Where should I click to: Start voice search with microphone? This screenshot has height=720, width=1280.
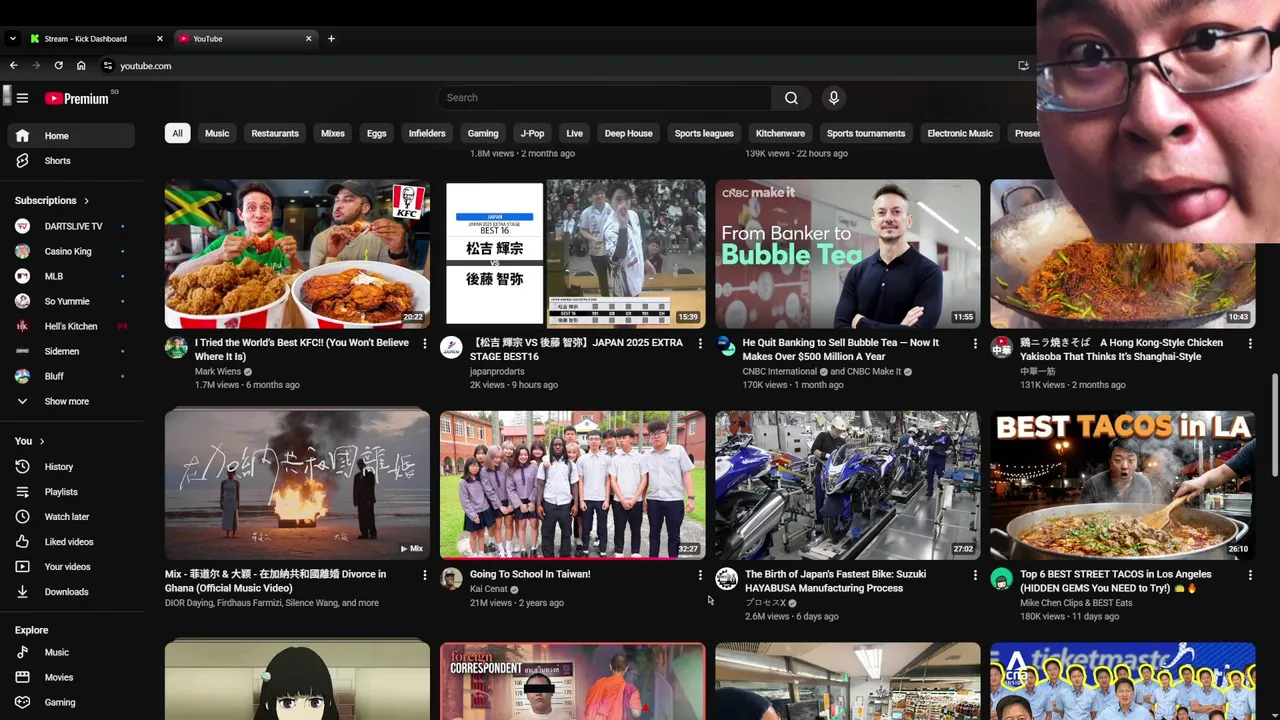click(x=834, y=98)
